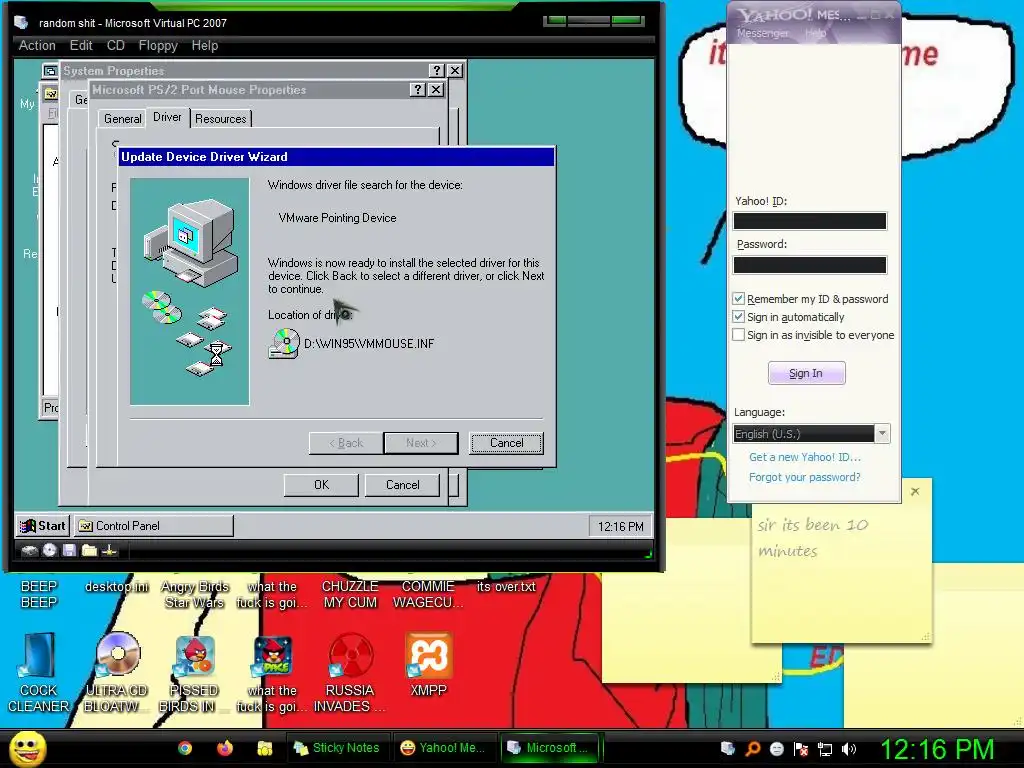Click the magnifier search tray icon
This screenshot has width=1024, height=768.
(752, 748)
